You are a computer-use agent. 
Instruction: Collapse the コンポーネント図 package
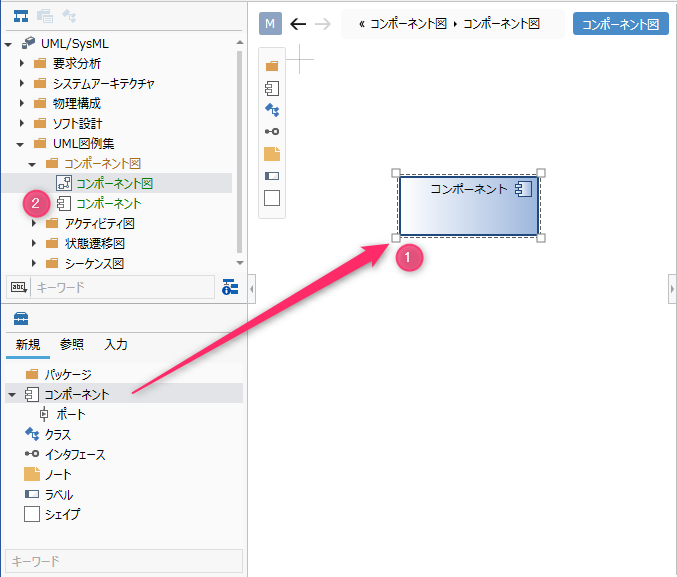point(32,165)
